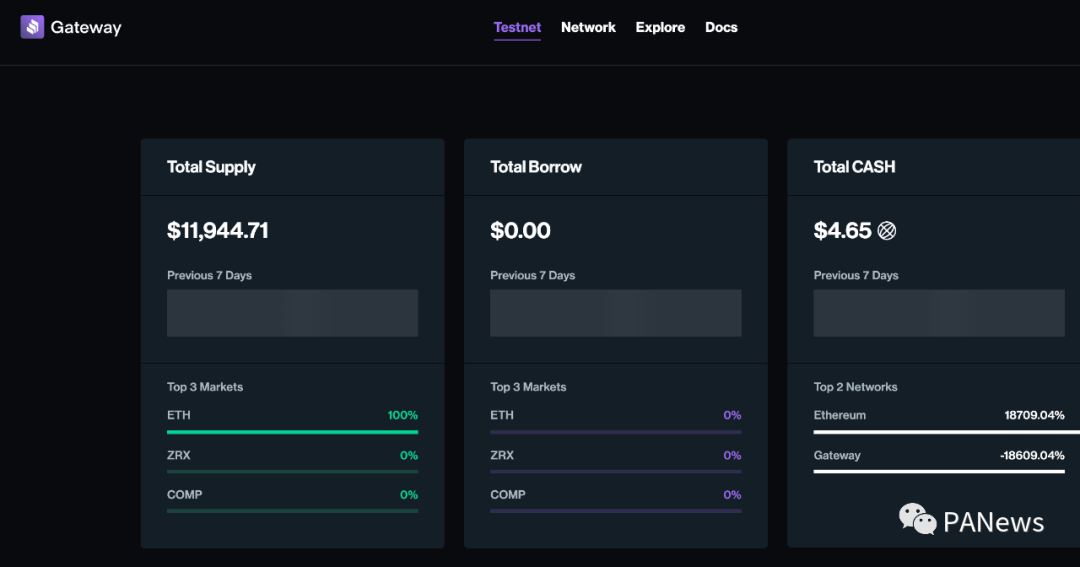Viewport: 1080px width, 567px height.
Task: Click the green ETH 100% progress bar
Action: [292, 432]
